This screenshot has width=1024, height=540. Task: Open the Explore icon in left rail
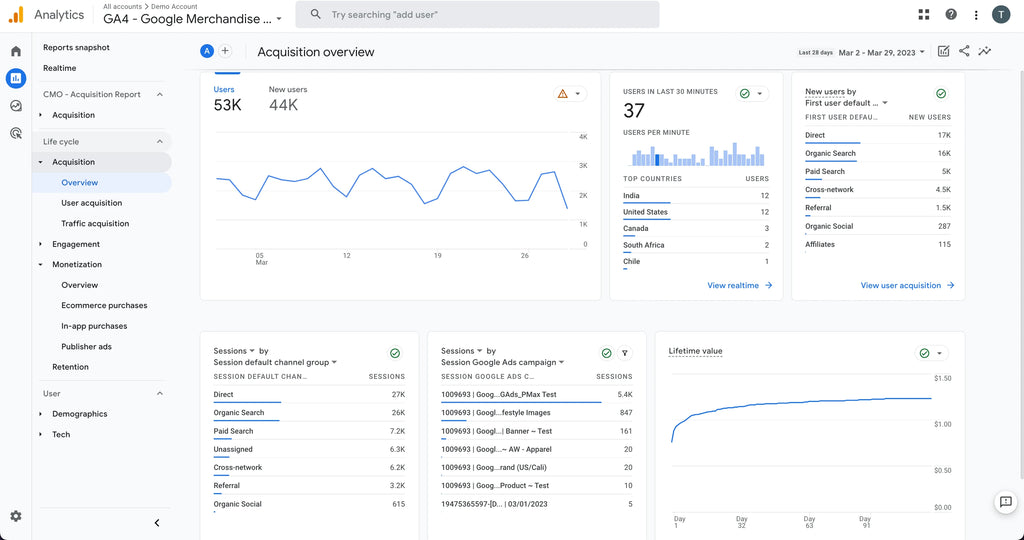[x=16, y=105]
